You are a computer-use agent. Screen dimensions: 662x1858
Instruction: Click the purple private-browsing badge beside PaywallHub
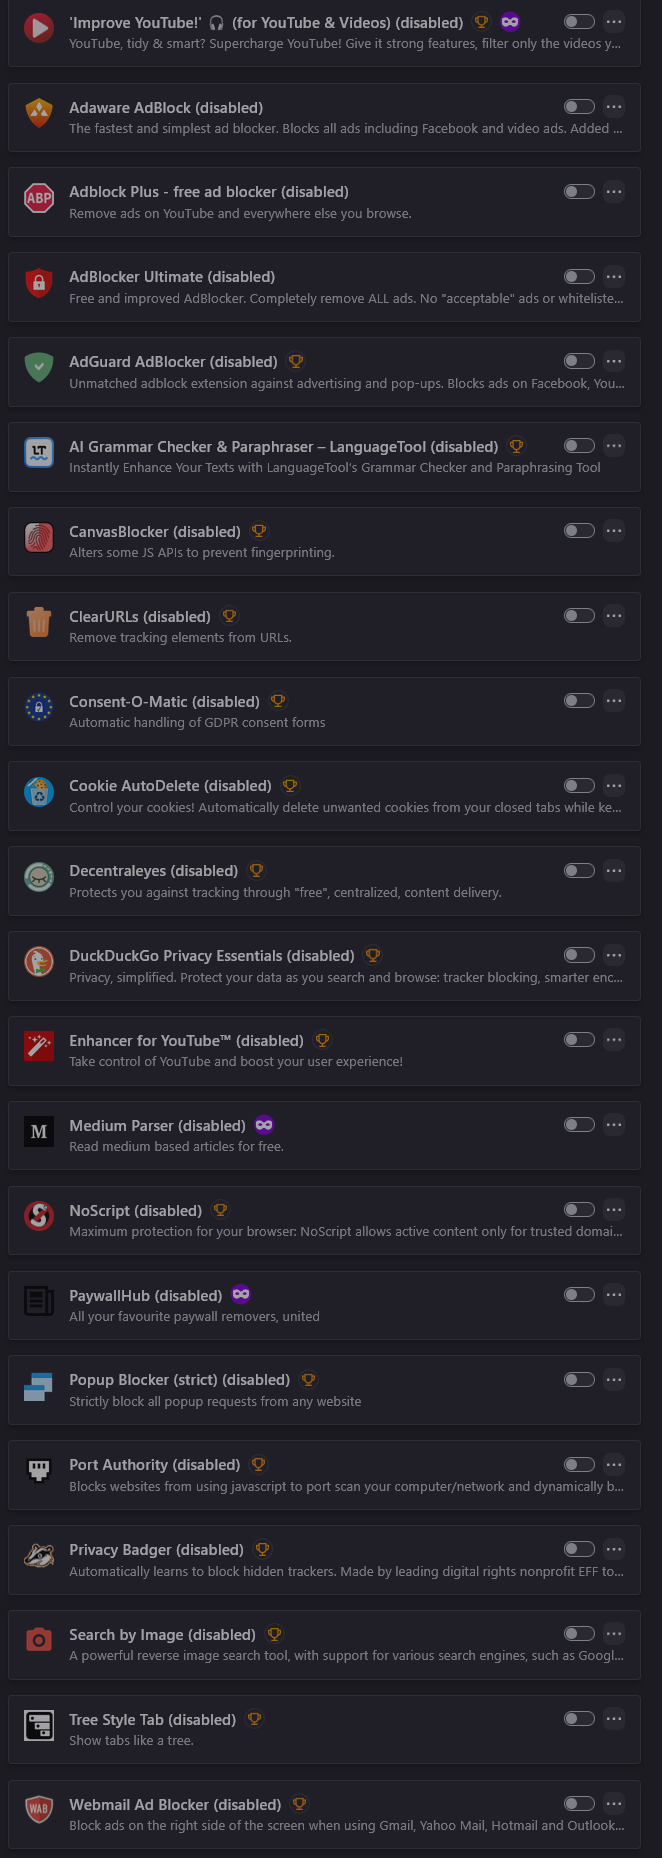point(241,1295)
